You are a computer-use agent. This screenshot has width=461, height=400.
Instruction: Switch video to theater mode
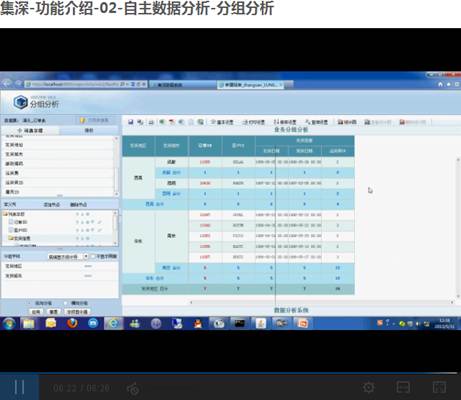403,387
